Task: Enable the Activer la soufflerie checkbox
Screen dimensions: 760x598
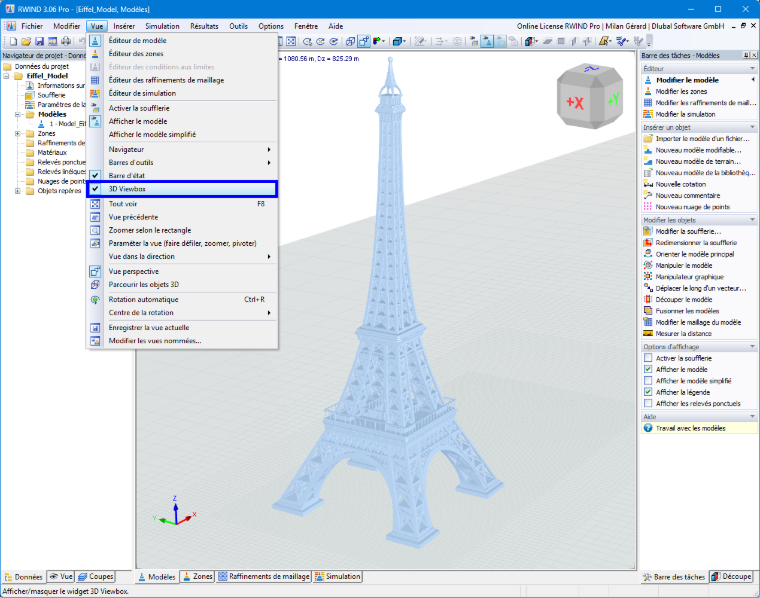Action: pos(648,358)
